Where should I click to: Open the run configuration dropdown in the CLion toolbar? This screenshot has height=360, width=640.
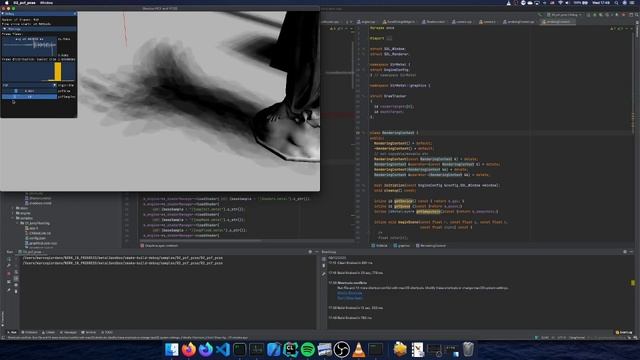tap(565, 15)
